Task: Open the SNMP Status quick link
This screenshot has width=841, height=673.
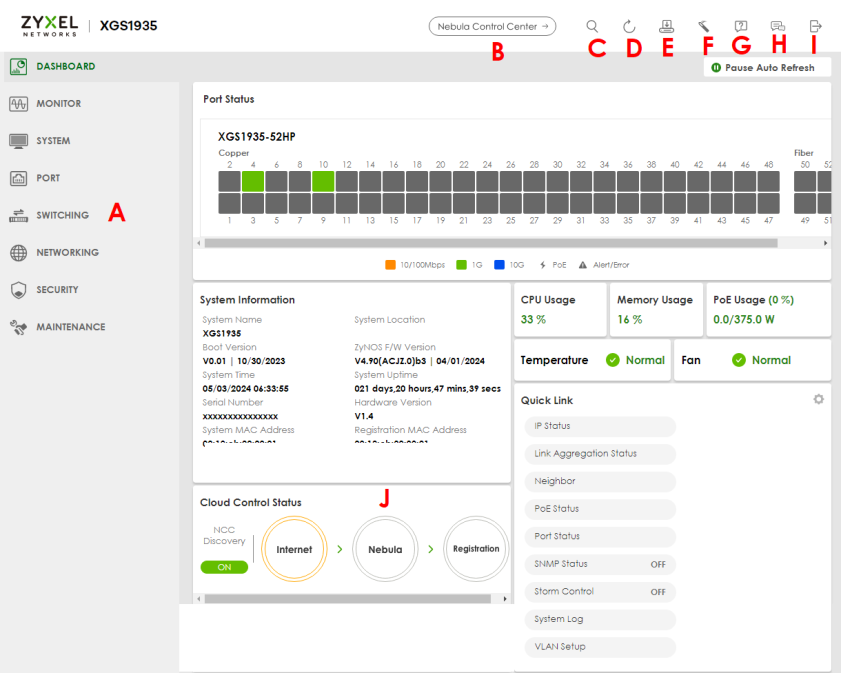Action: (600, 564)
